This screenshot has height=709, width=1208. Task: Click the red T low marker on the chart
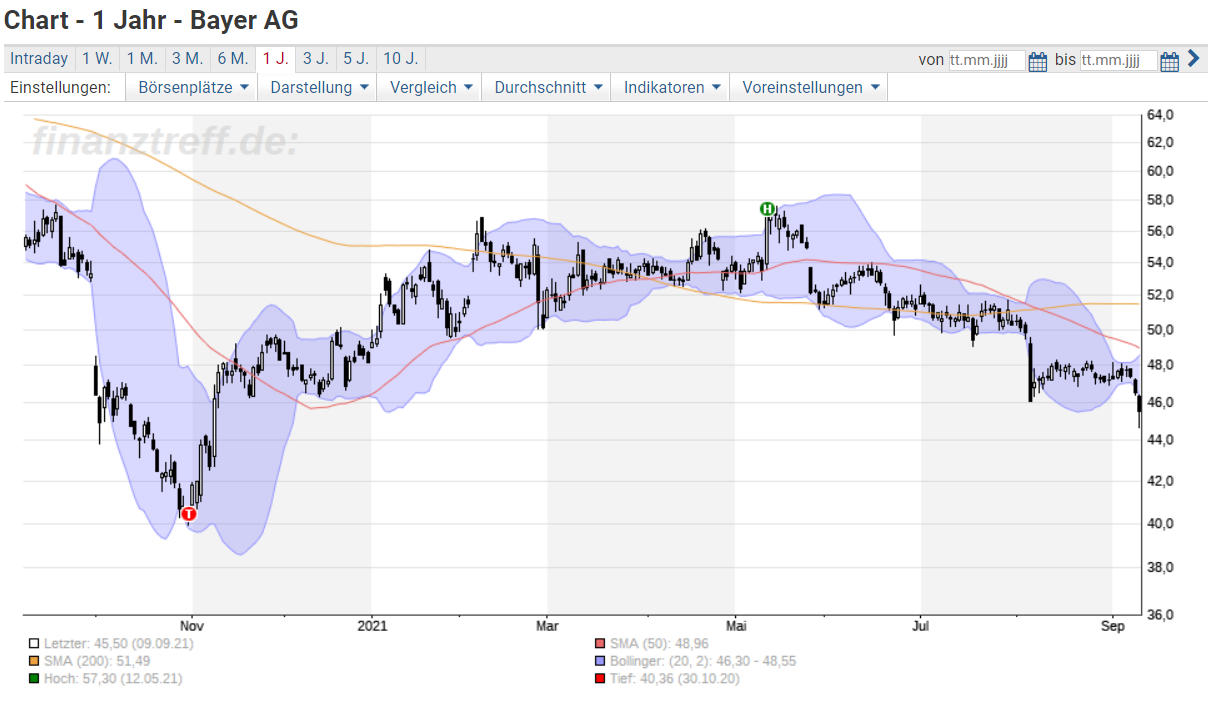click(x=188, y=514)
